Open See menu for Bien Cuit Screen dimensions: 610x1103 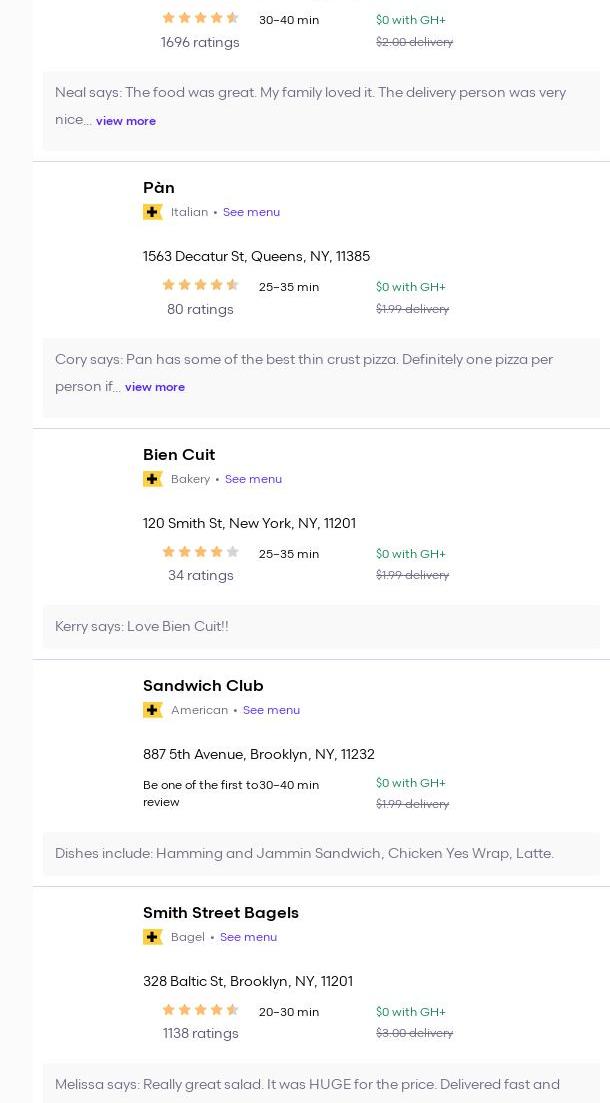click(x=253, y=479)
